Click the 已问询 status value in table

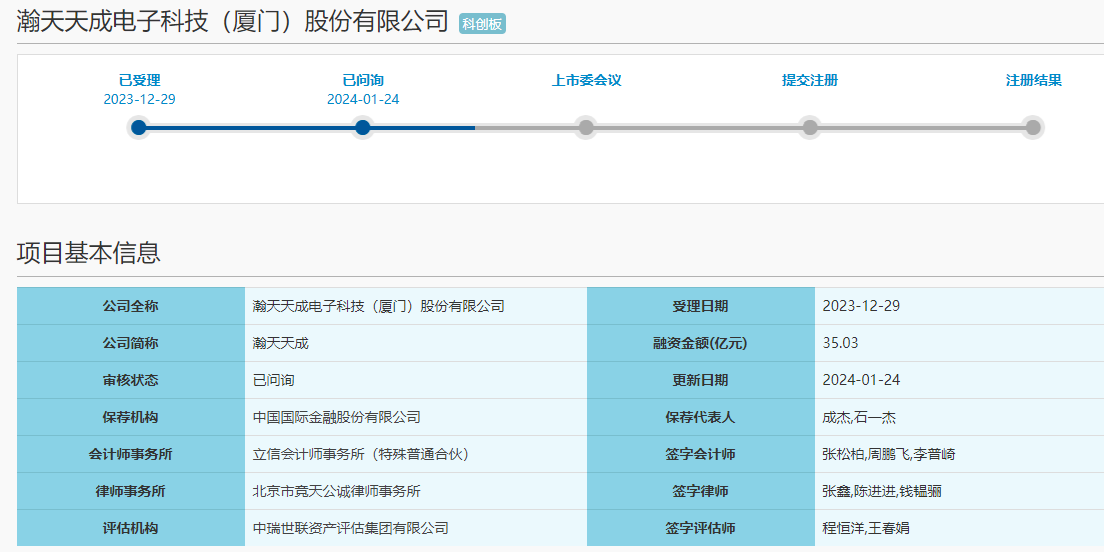point(273,380)
